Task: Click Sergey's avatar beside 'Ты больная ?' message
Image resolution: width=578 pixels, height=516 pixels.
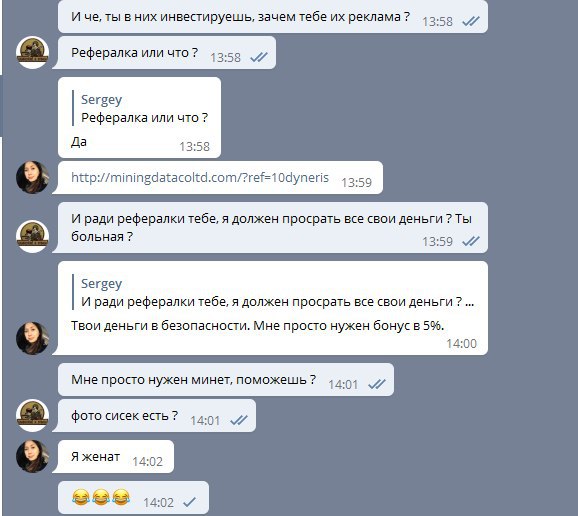Action: (32, 236)
